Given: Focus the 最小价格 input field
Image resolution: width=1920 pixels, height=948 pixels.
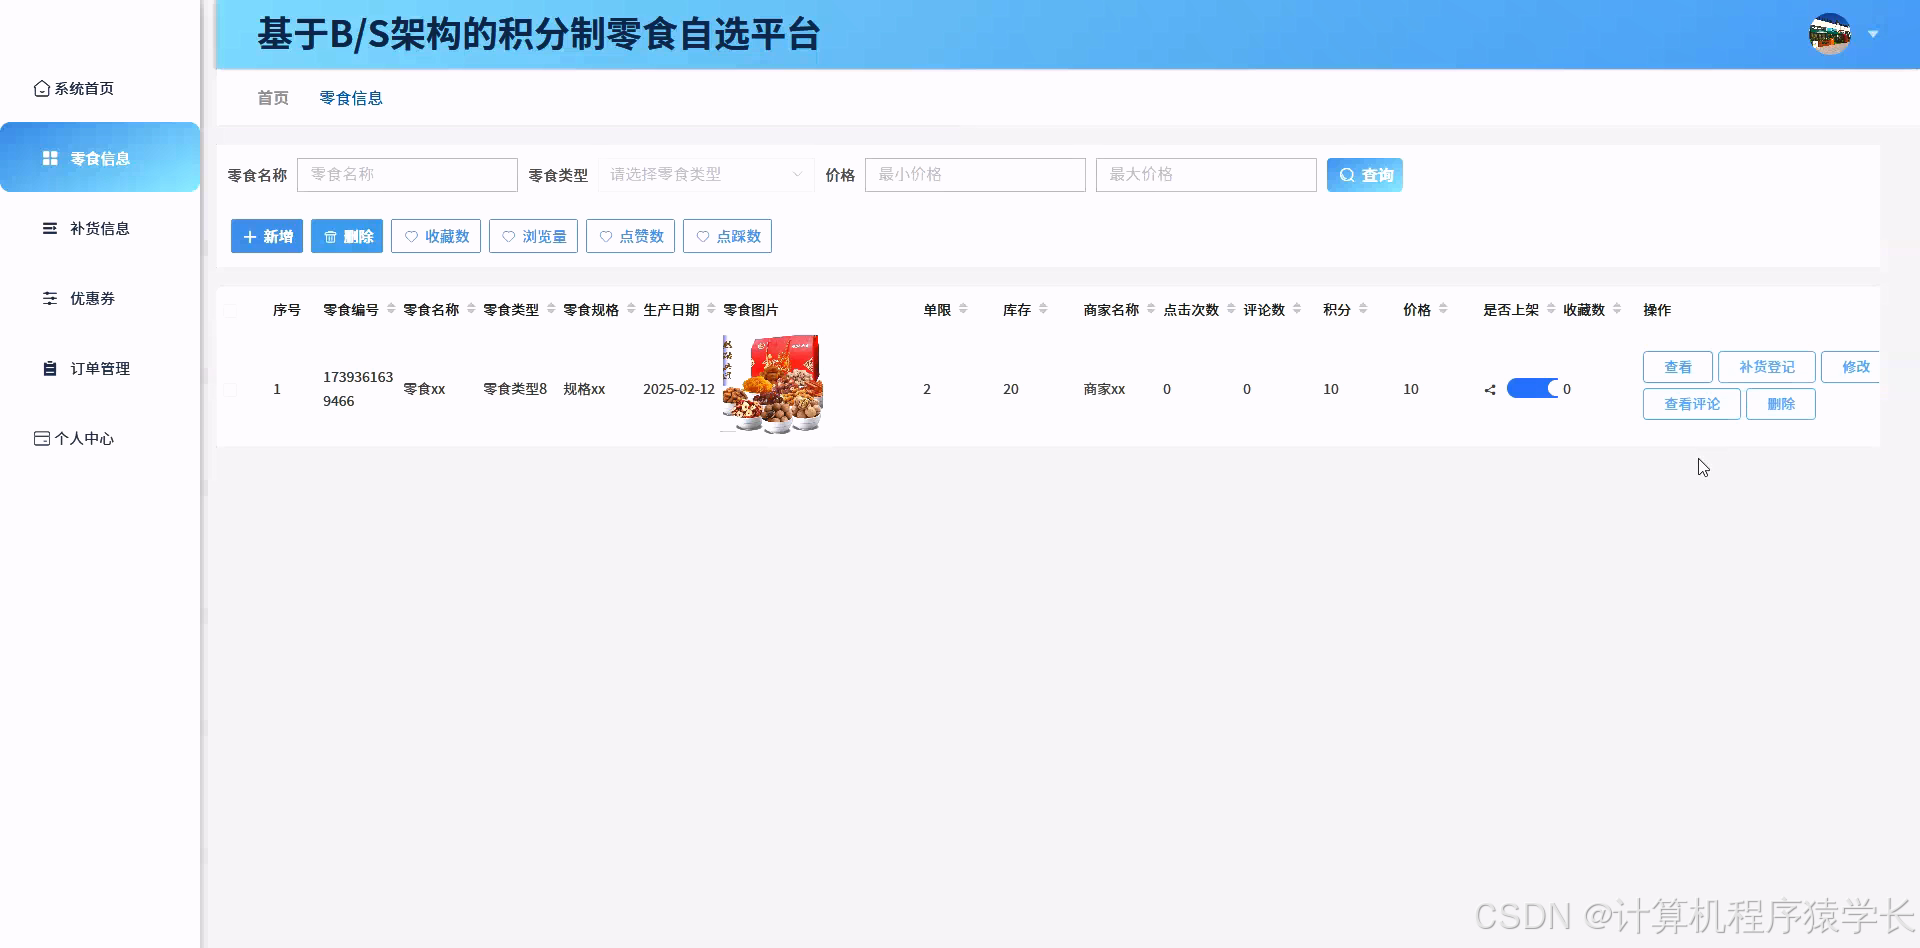Looking at the screenshot, I should (x=975, y=175).
